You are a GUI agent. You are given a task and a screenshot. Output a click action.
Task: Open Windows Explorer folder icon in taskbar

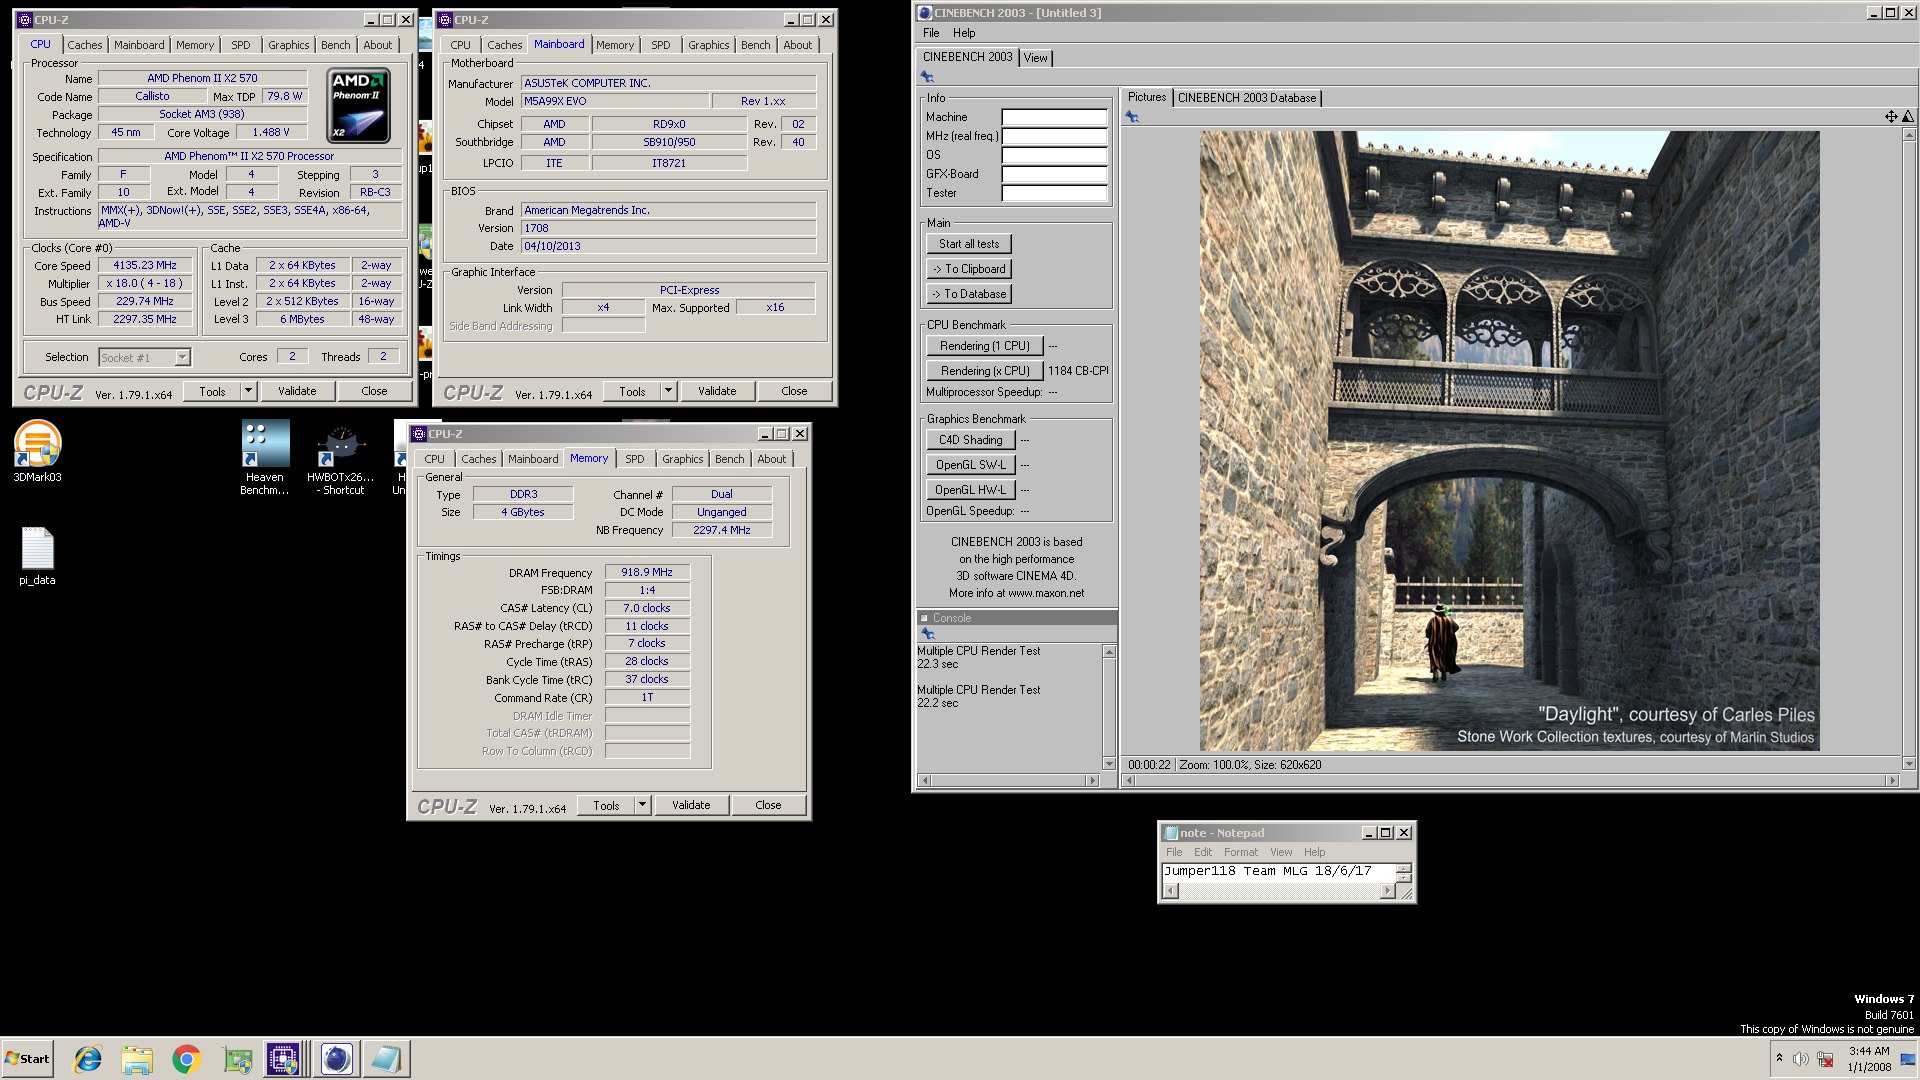click(137, 1059)
